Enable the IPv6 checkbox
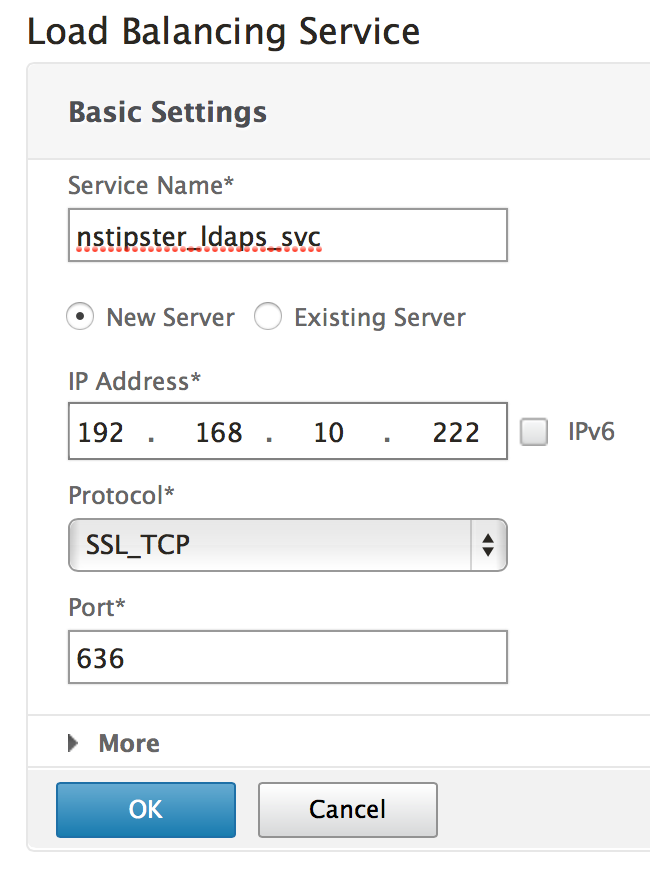Screen dimensions: 650x874 click(x=535, y=432)
